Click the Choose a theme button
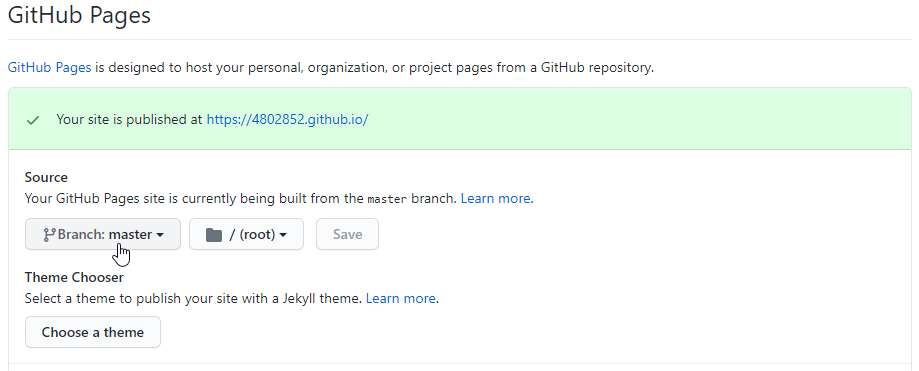The height and width of the screenshot is (371, 919). [93, 332]
